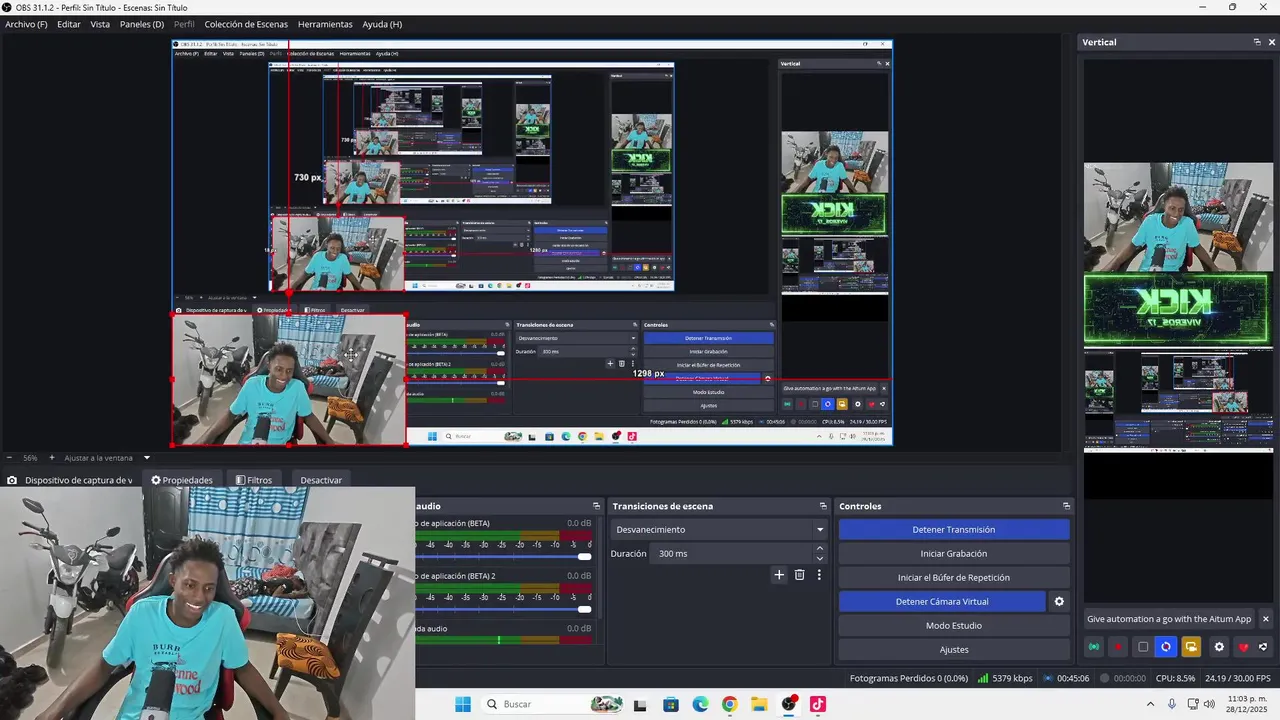Click Desactivar source button
Viewport: 1280px width, 720px height.
coord(321,480)
